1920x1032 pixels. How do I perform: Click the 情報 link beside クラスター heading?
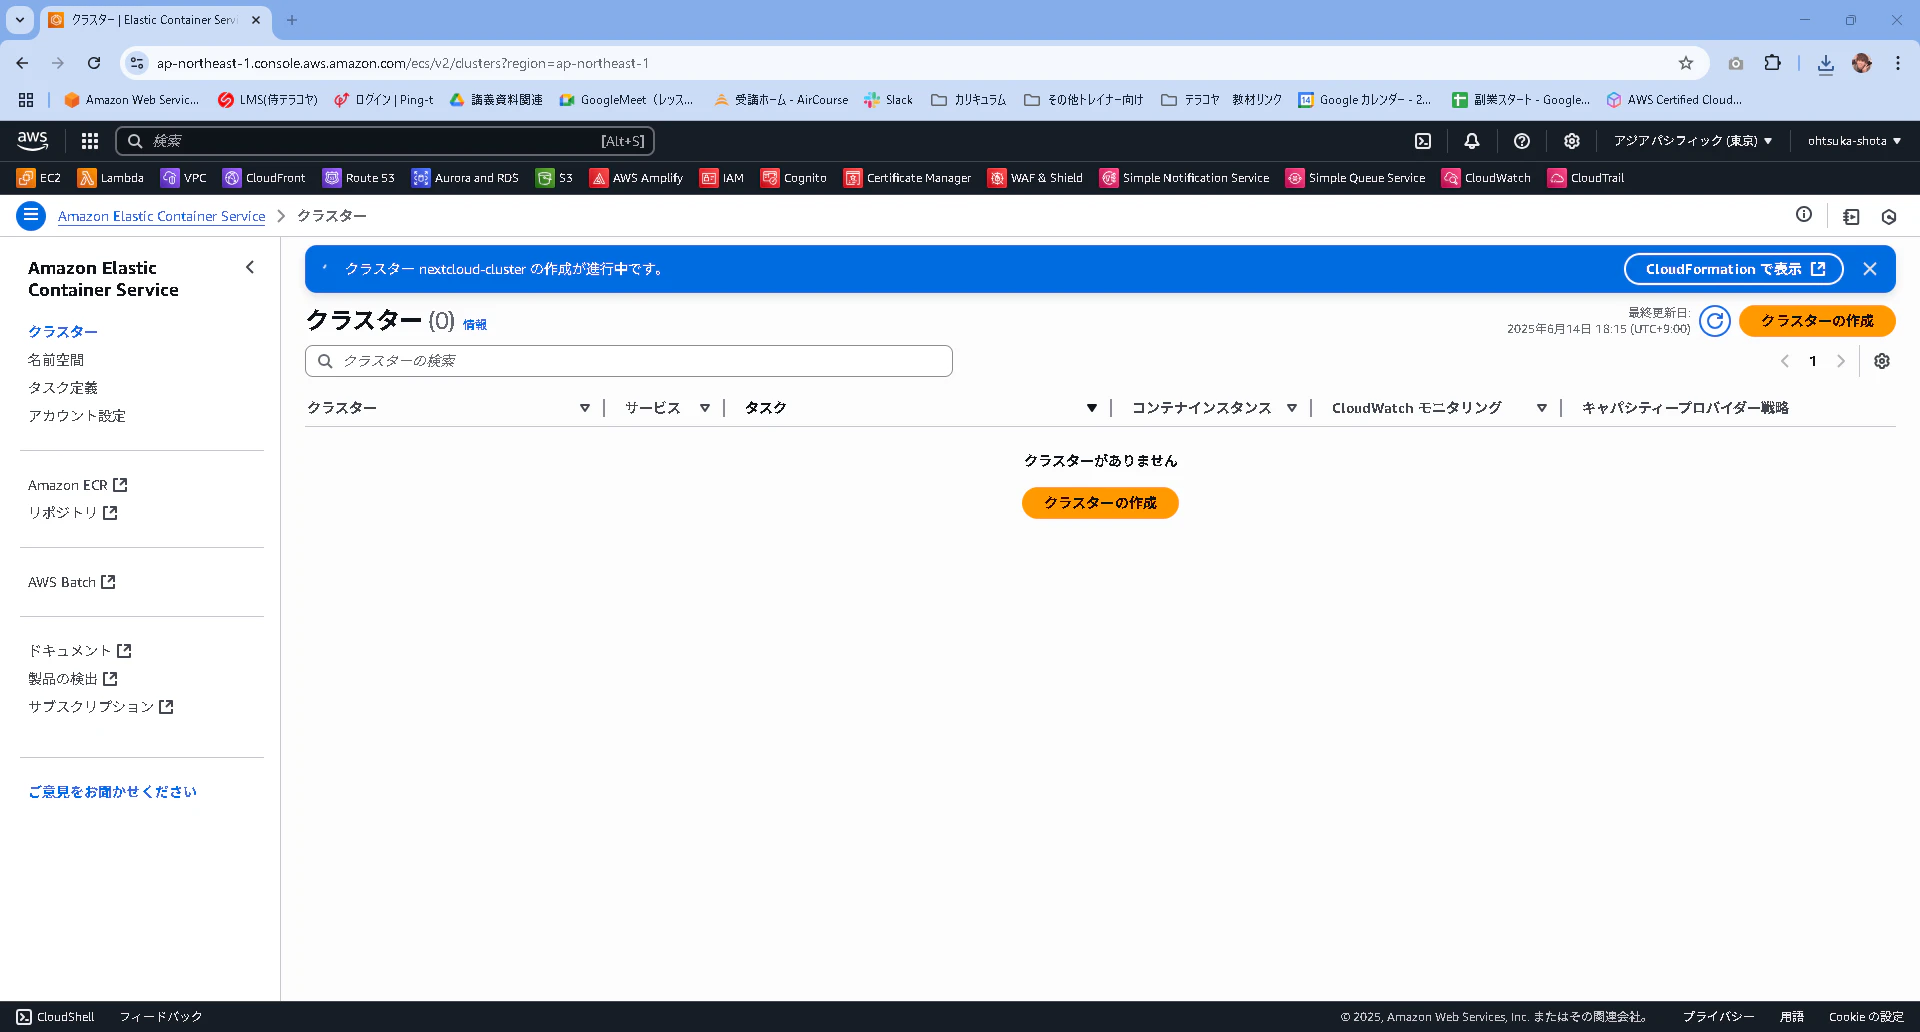(x=475, y=325)
